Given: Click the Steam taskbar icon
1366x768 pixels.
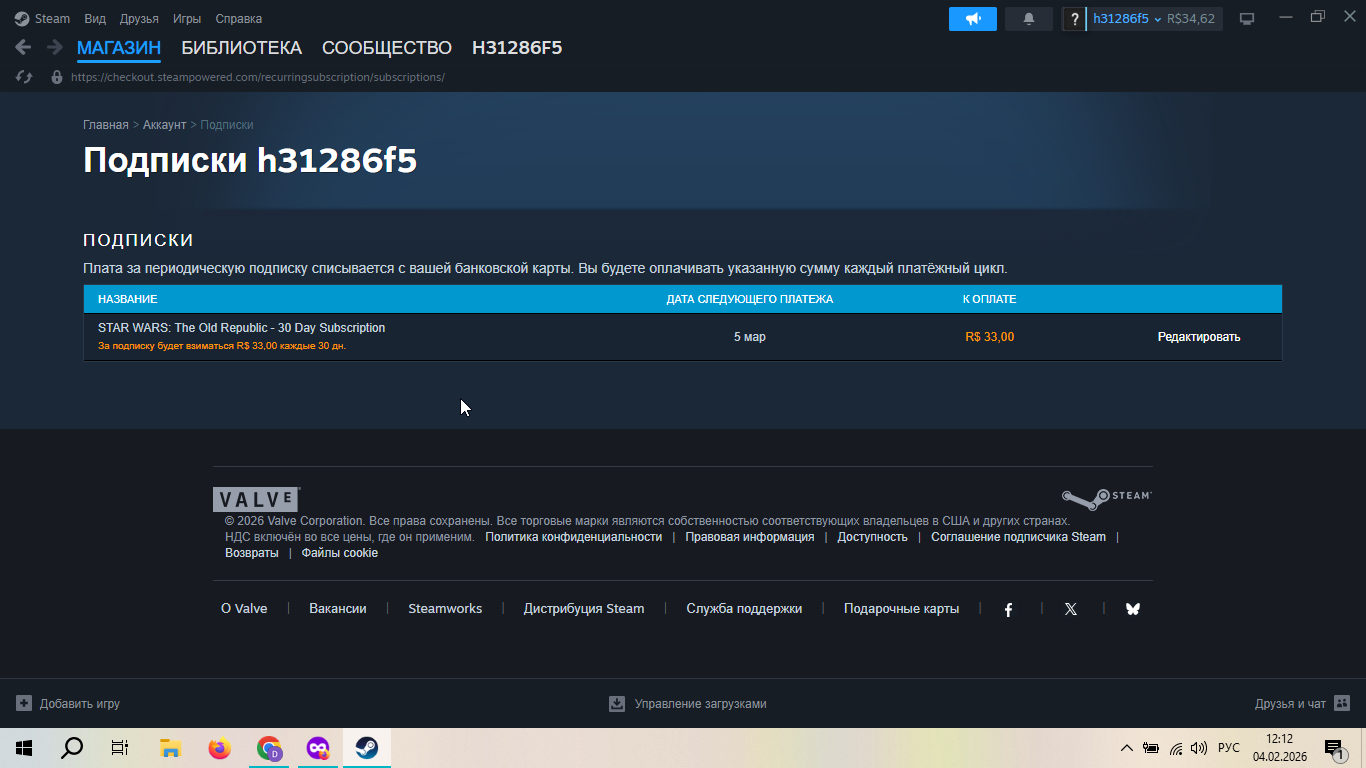Looking at the screenshot, I should 367,748.
